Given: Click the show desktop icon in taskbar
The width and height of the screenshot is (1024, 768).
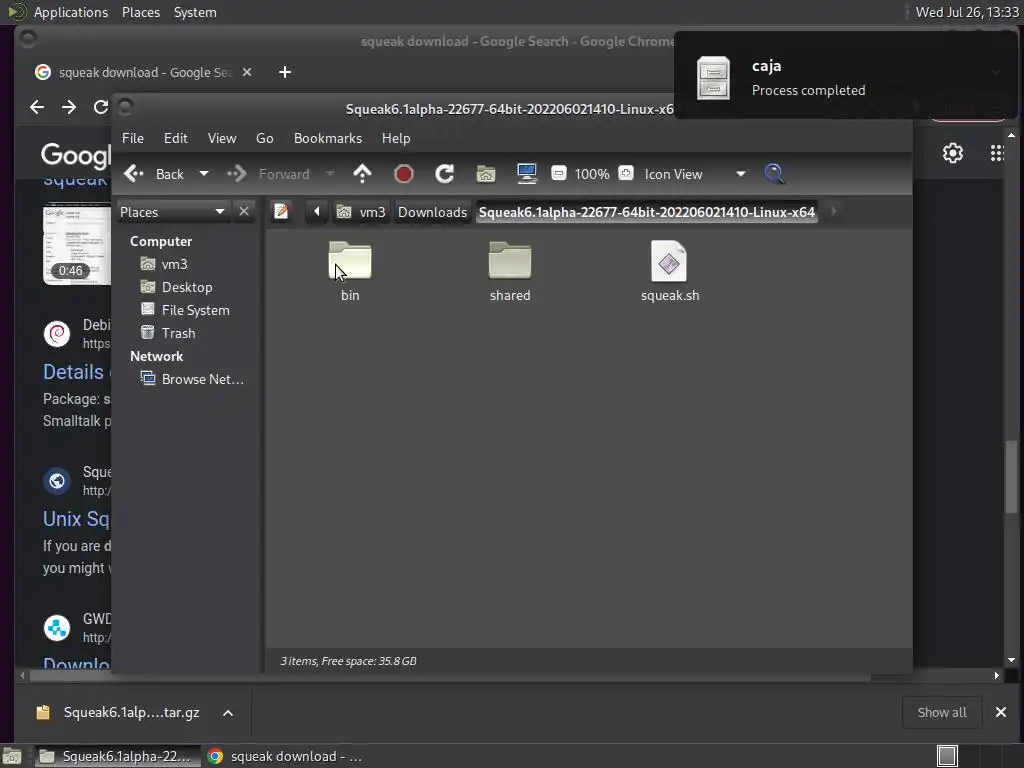Looking at the screenshot, I should pos(12,756).
